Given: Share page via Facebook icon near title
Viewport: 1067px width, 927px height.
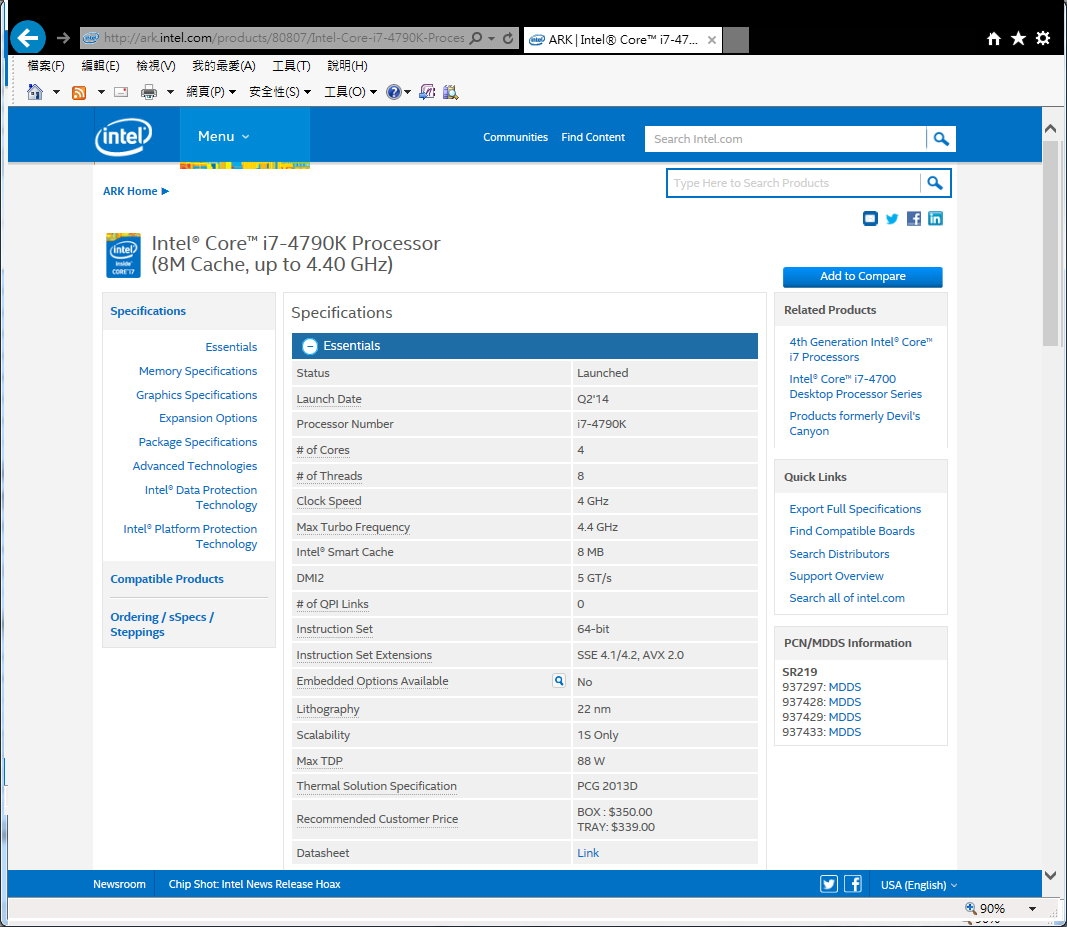Looking at the screenshot, I should [914, 218].
